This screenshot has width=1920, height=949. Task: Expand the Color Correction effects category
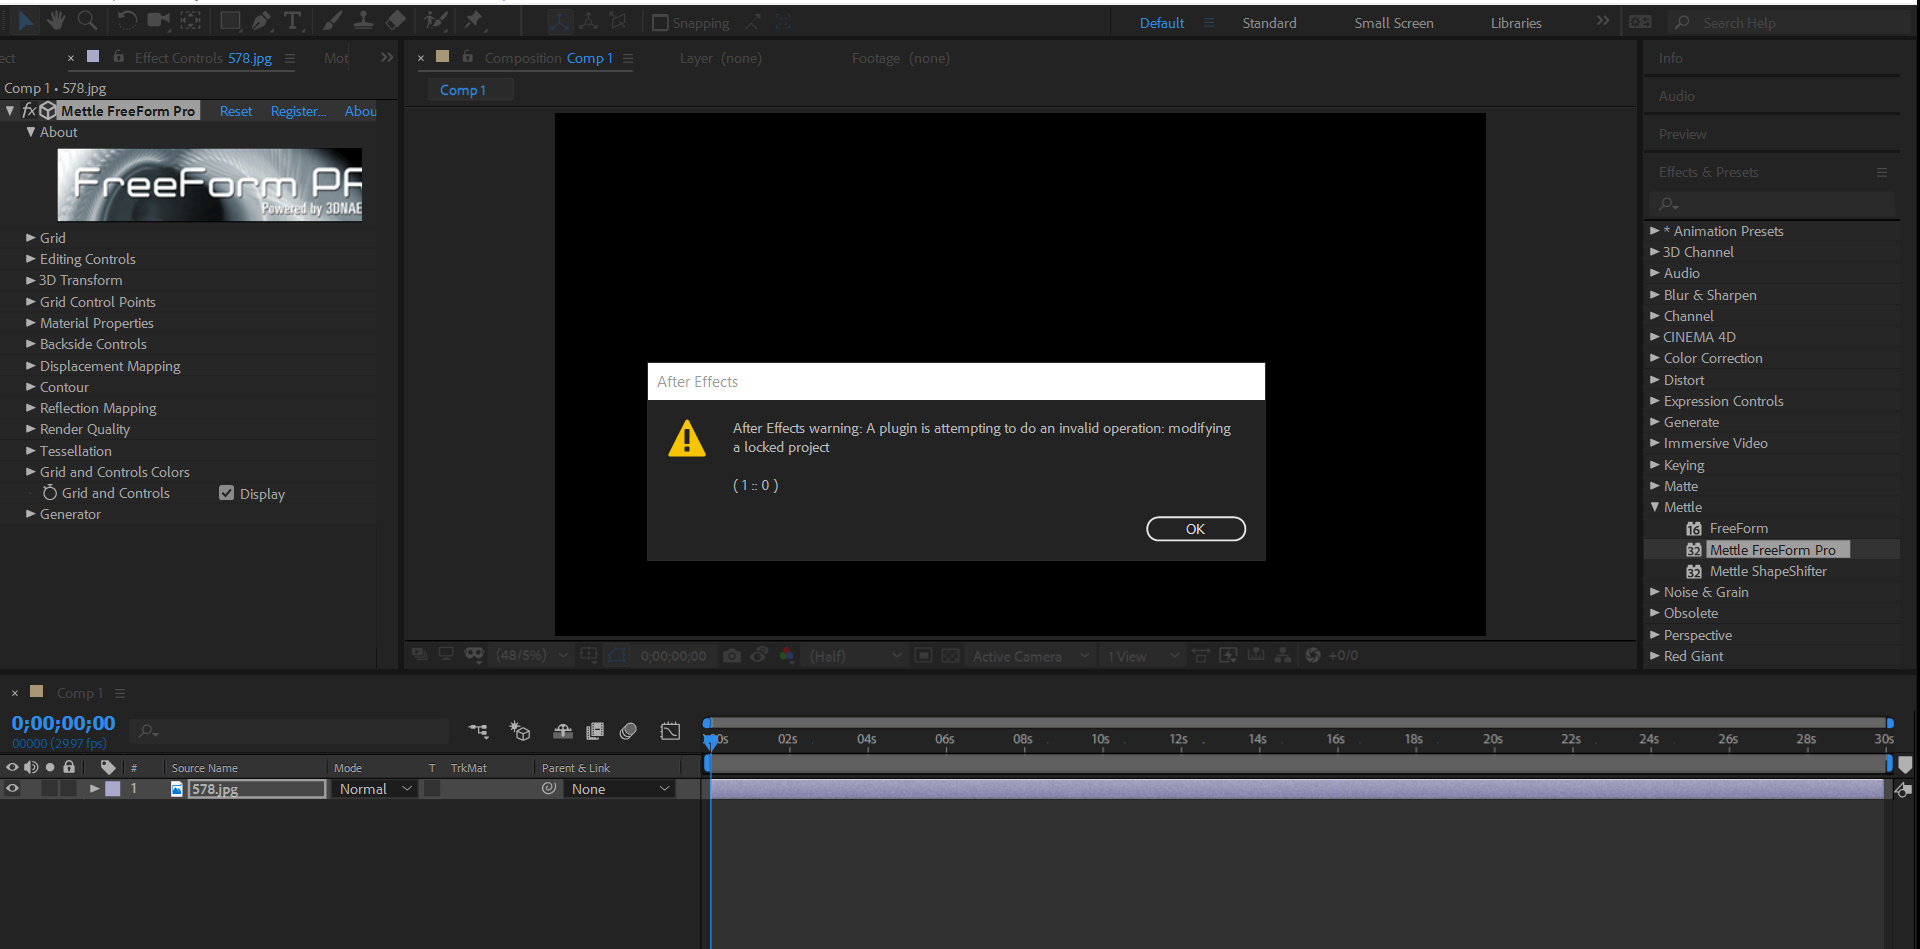tap(1655, 358)
